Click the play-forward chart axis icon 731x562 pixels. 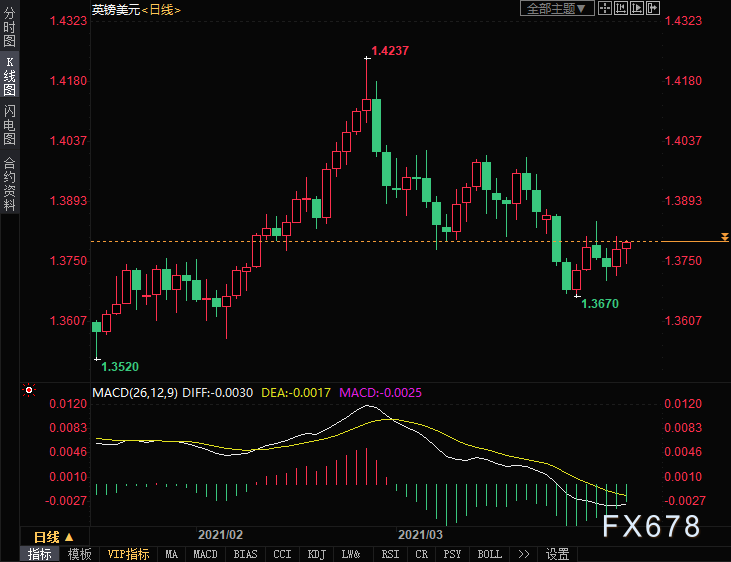(637, 8)
